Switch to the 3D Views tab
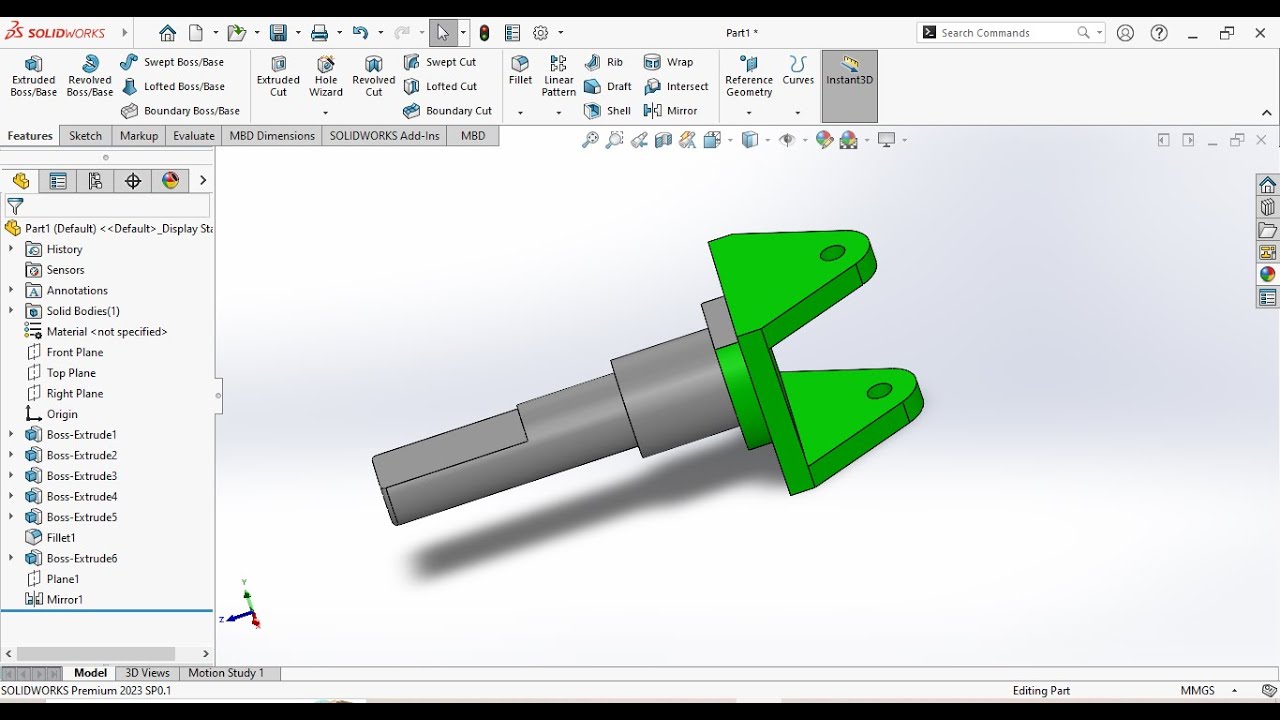The width and height of the screenshot is (1280, 720). click(x=148, y=673)
